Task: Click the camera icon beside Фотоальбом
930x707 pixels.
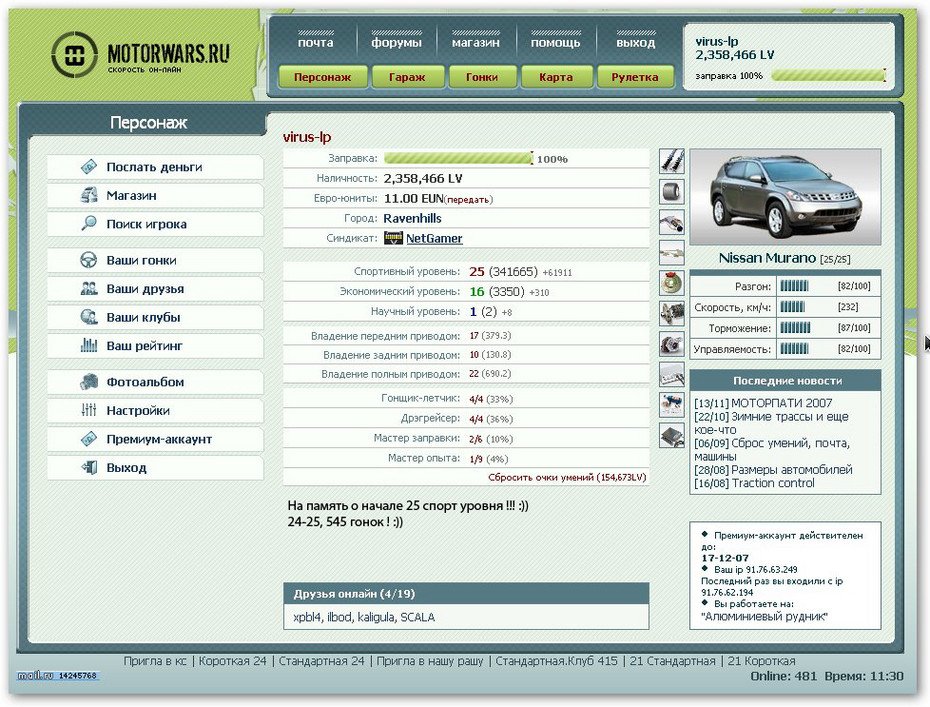Action: (89, 381)
